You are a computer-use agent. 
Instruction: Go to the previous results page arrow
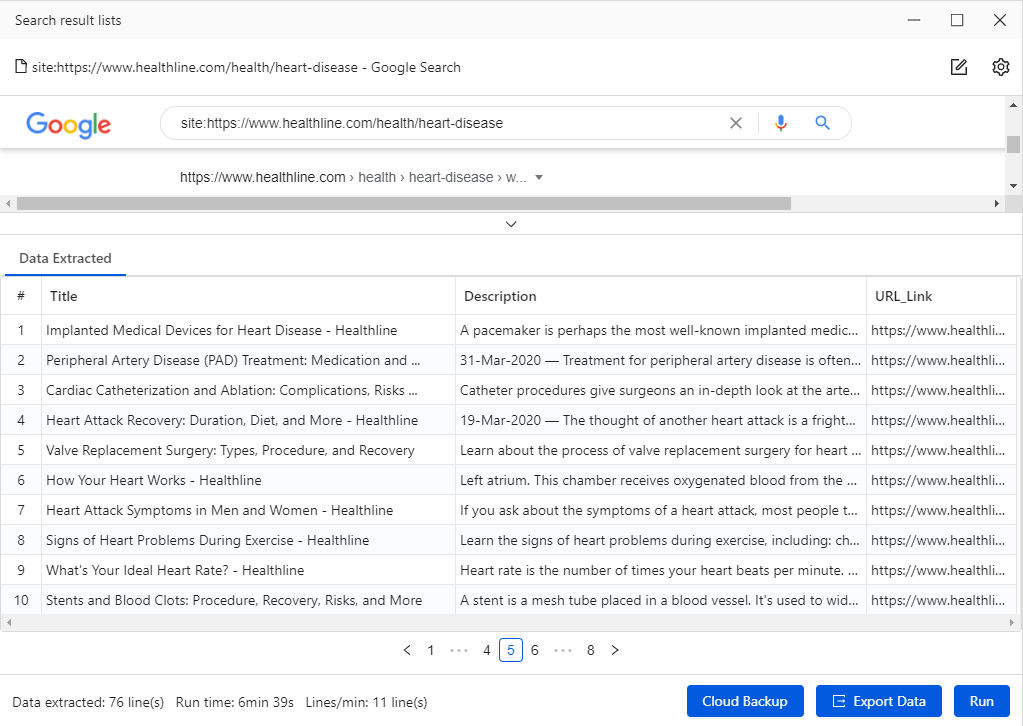point(407,650)
